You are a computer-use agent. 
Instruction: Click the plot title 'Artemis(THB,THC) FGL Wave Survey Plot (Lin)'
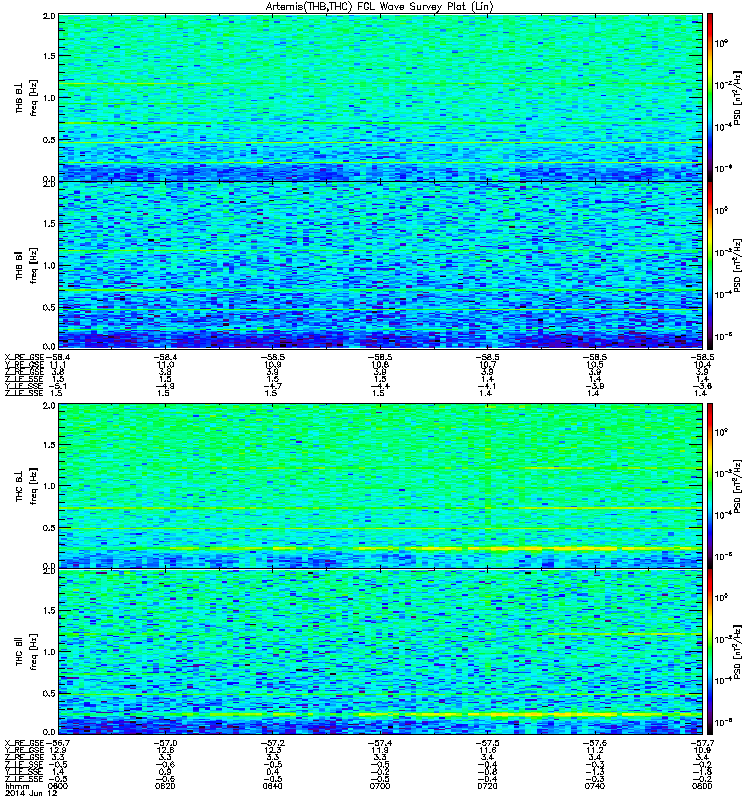[379, 7]
